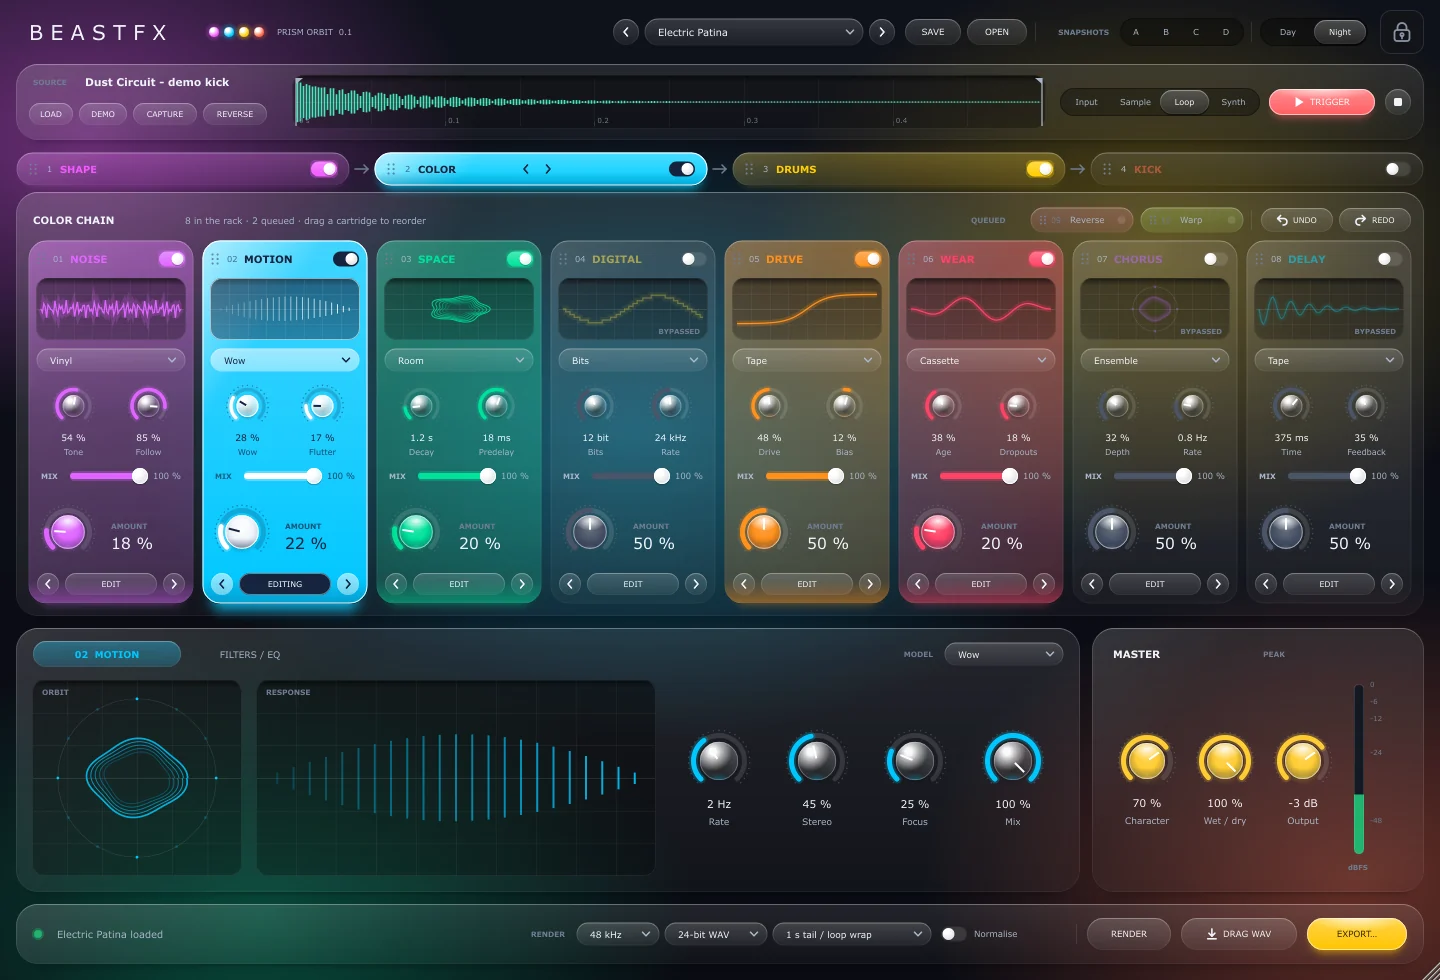1440x980 pixels.
Task: Click the master Output knob
Action: pyautogui.click(x=1302, y=761)
